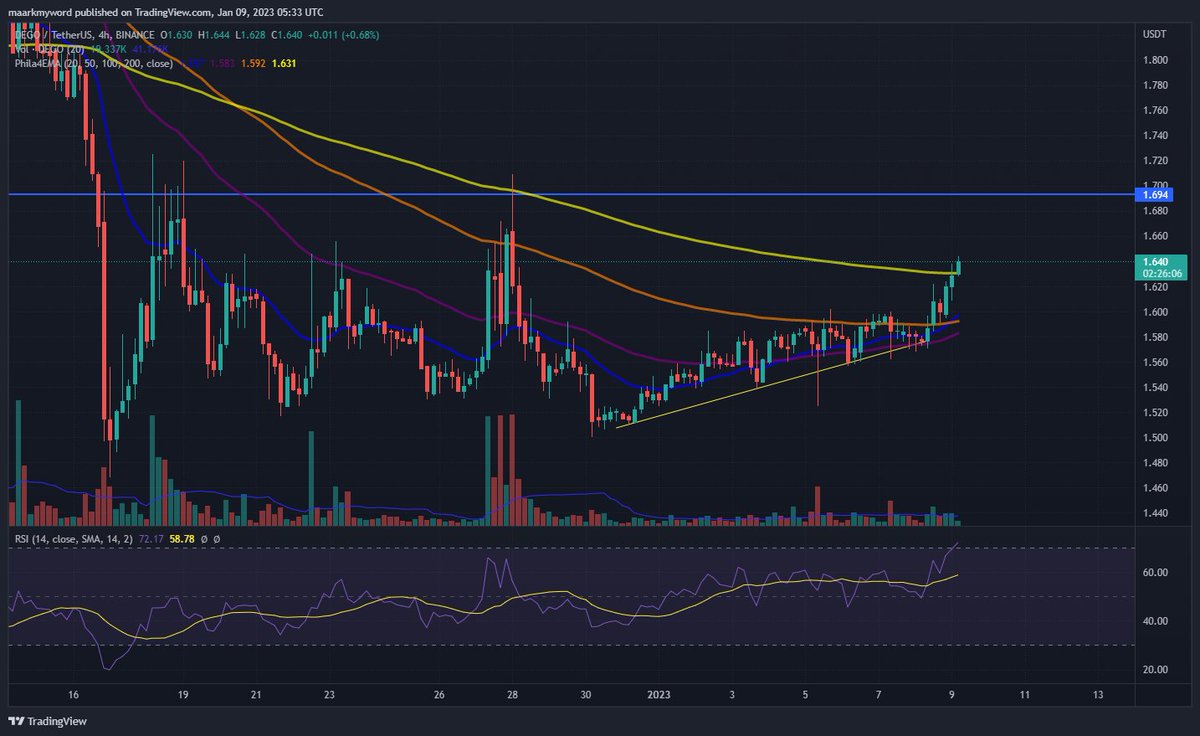This screenshot has width=1200, height=736.
Task: Click the orange EMA value 1.592 in legend
Action: tap(253, 63)
